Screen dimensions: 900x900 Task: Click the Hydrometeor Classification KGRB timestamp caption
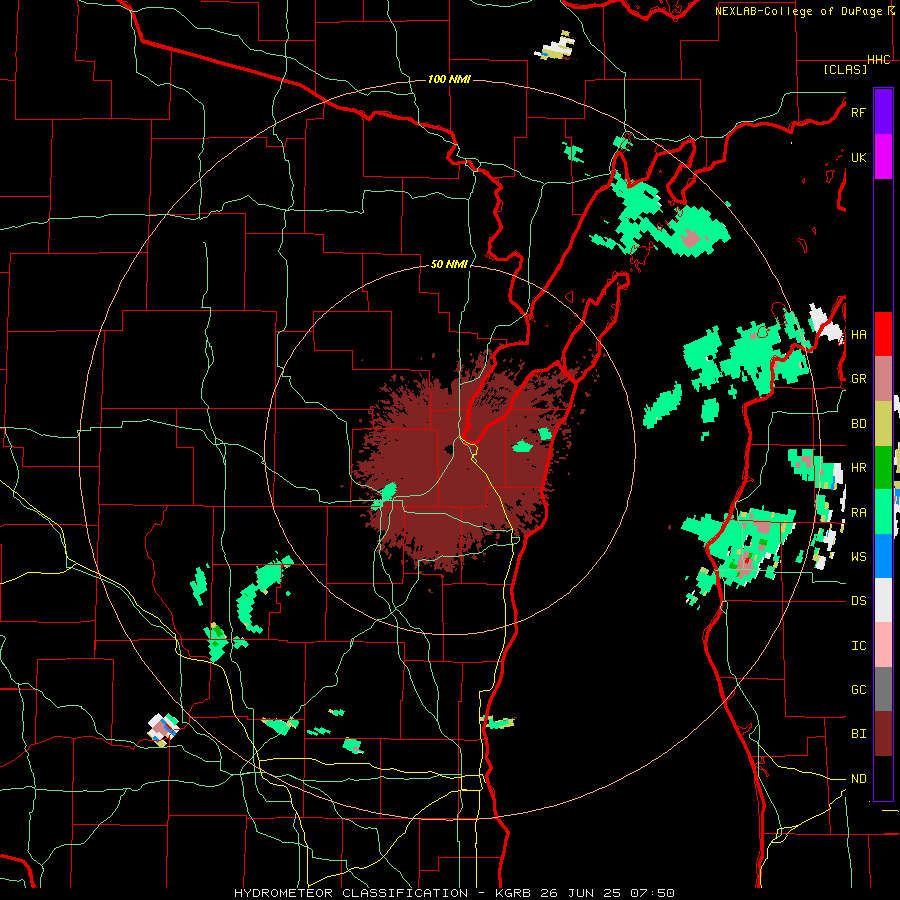(x=454, y=893)
